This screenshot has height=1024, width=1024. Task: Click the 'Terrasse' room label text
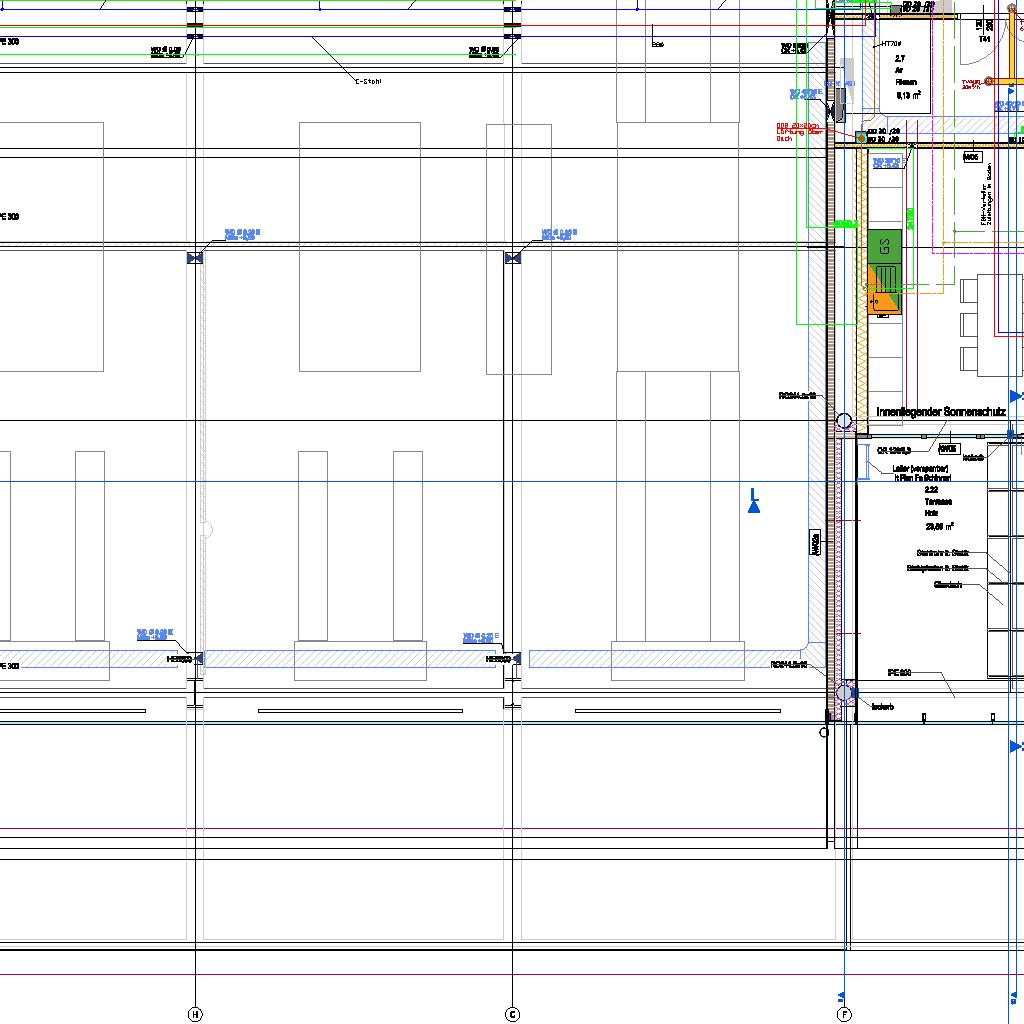coord(938,502)
